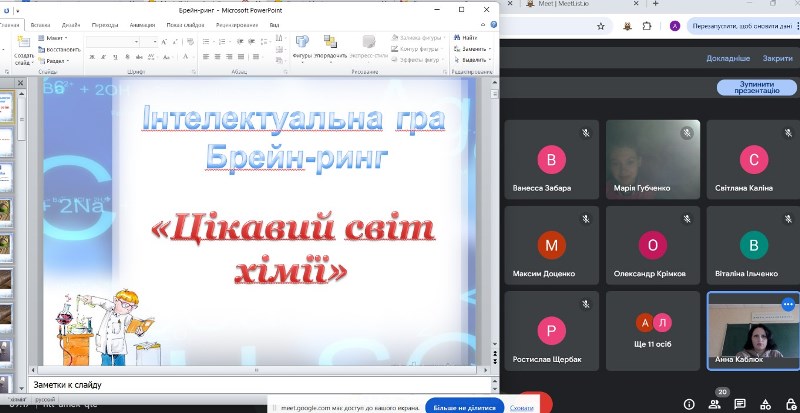Open meeting info icon in Meet bar
Screen dimensions: 800x413
pos(690,404)
